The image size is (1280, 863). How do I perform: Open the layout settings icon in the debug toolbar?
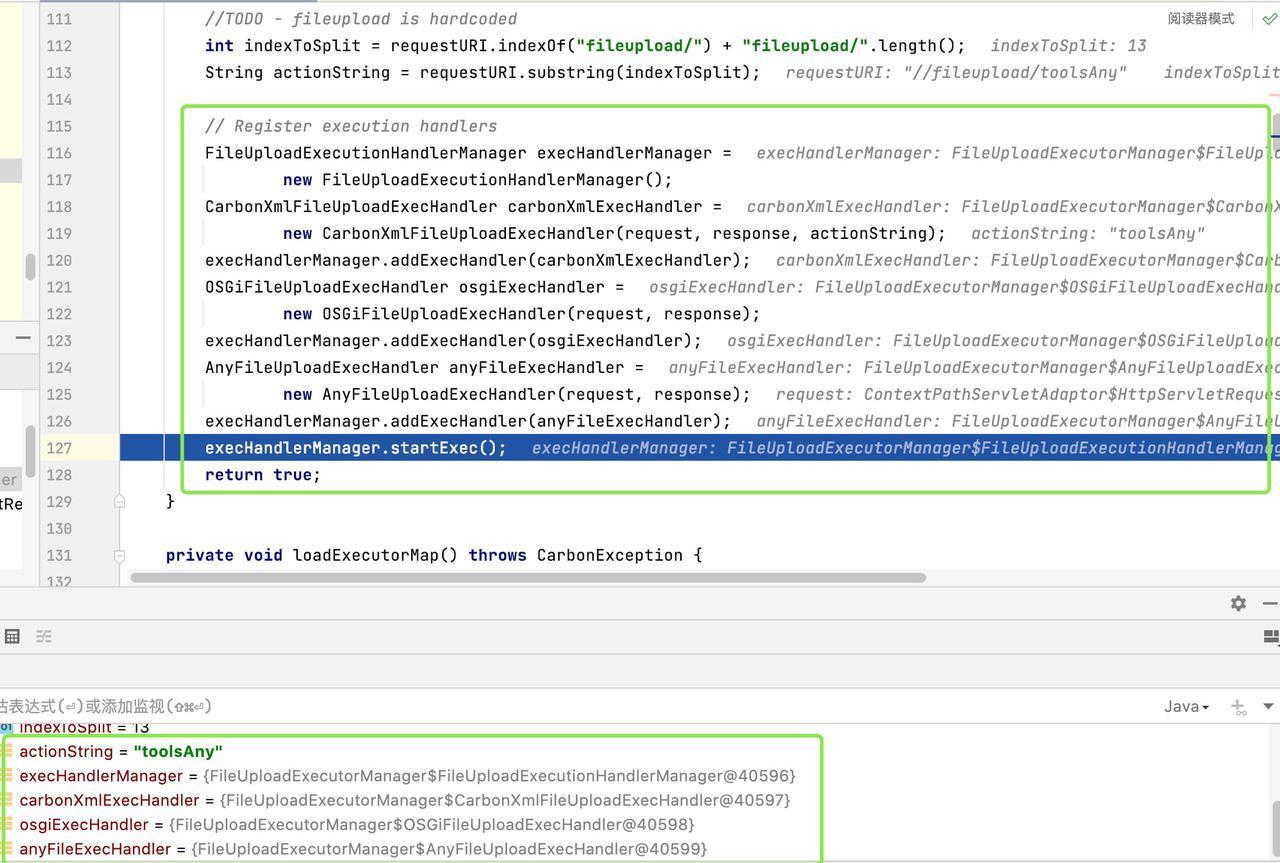click(1271, 636)
